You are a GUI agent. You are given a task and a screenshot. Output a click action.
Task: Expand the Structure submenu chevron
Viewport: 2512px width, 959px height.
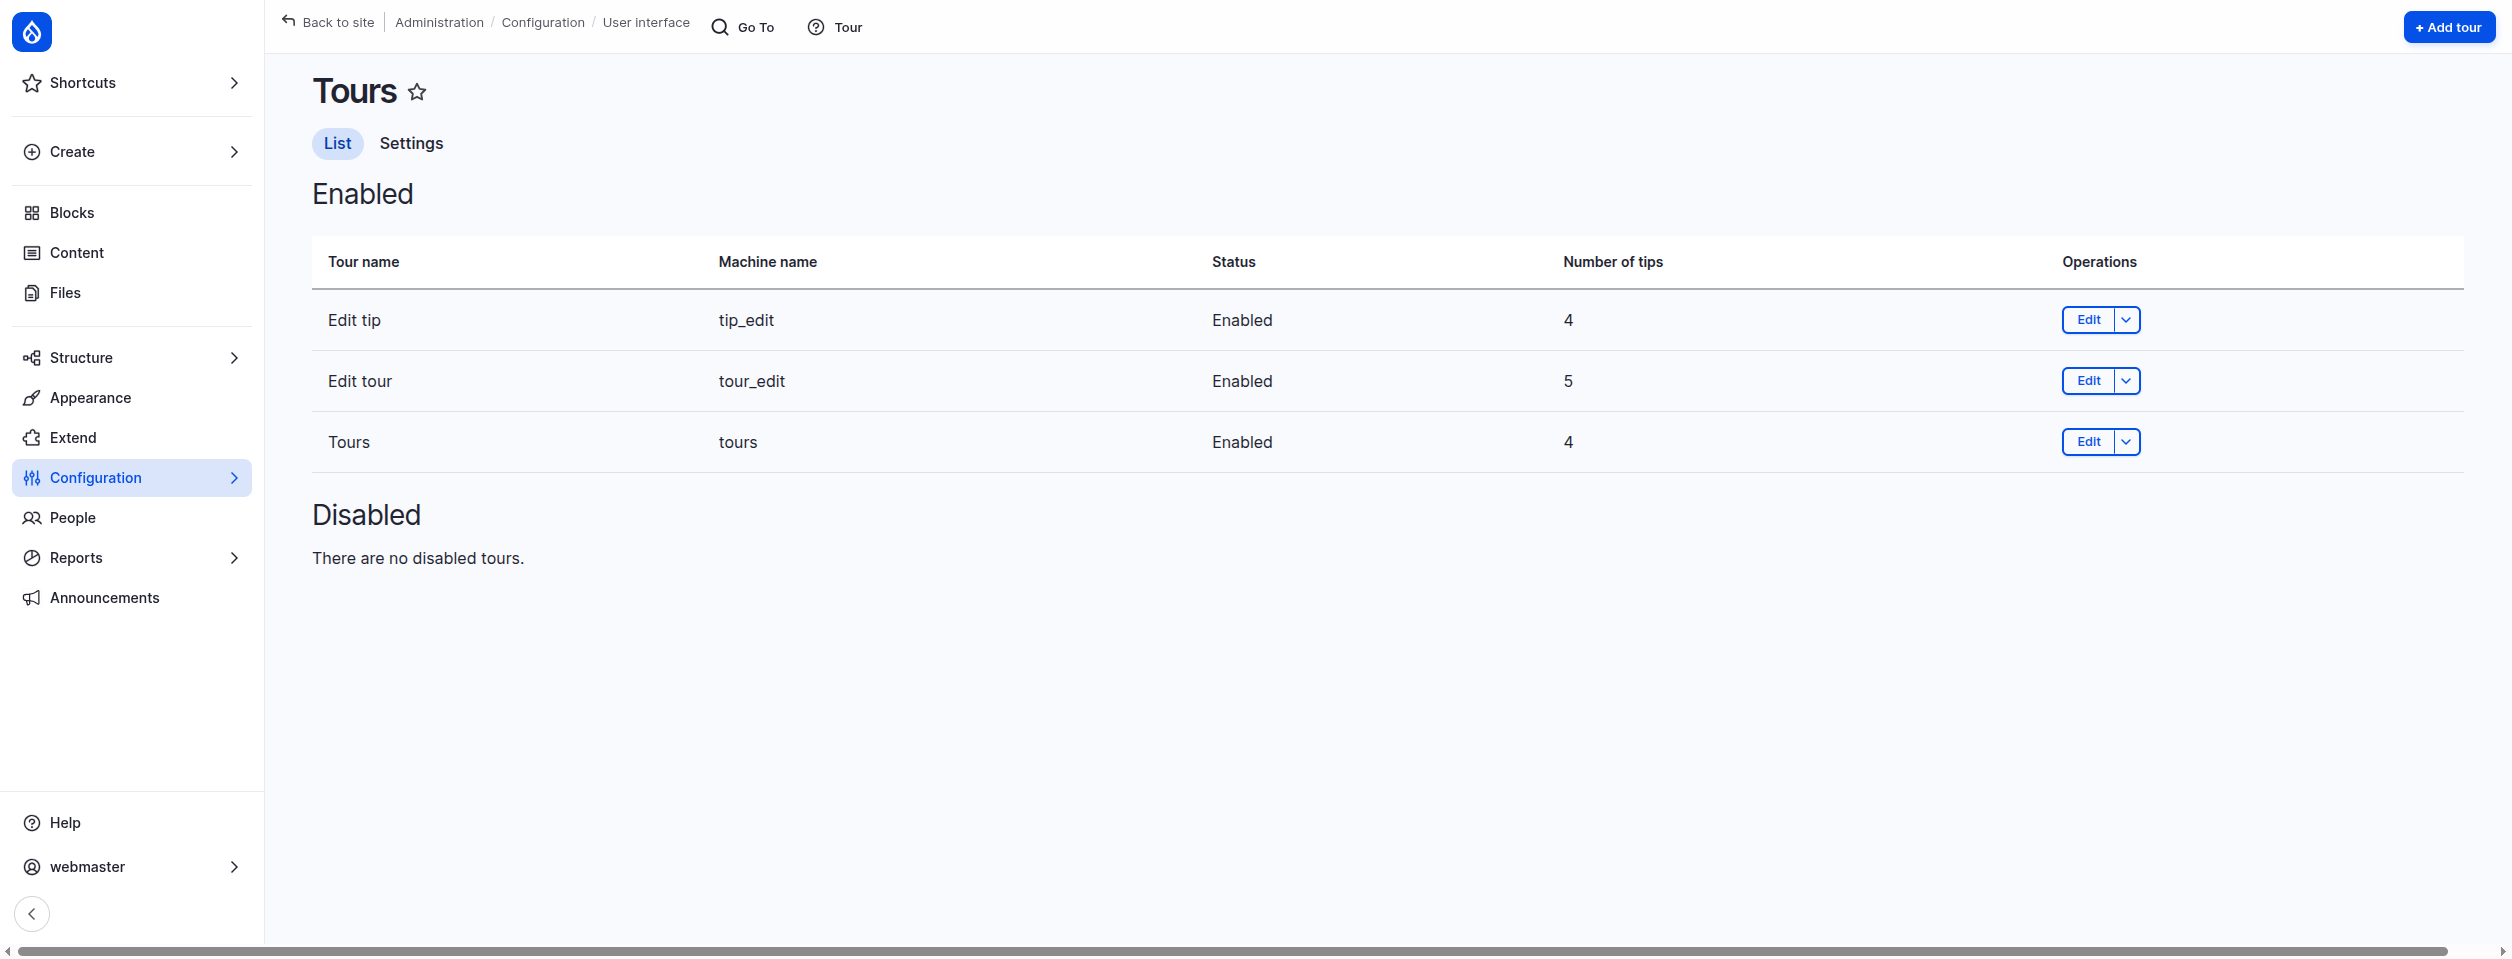click(234, 358)
